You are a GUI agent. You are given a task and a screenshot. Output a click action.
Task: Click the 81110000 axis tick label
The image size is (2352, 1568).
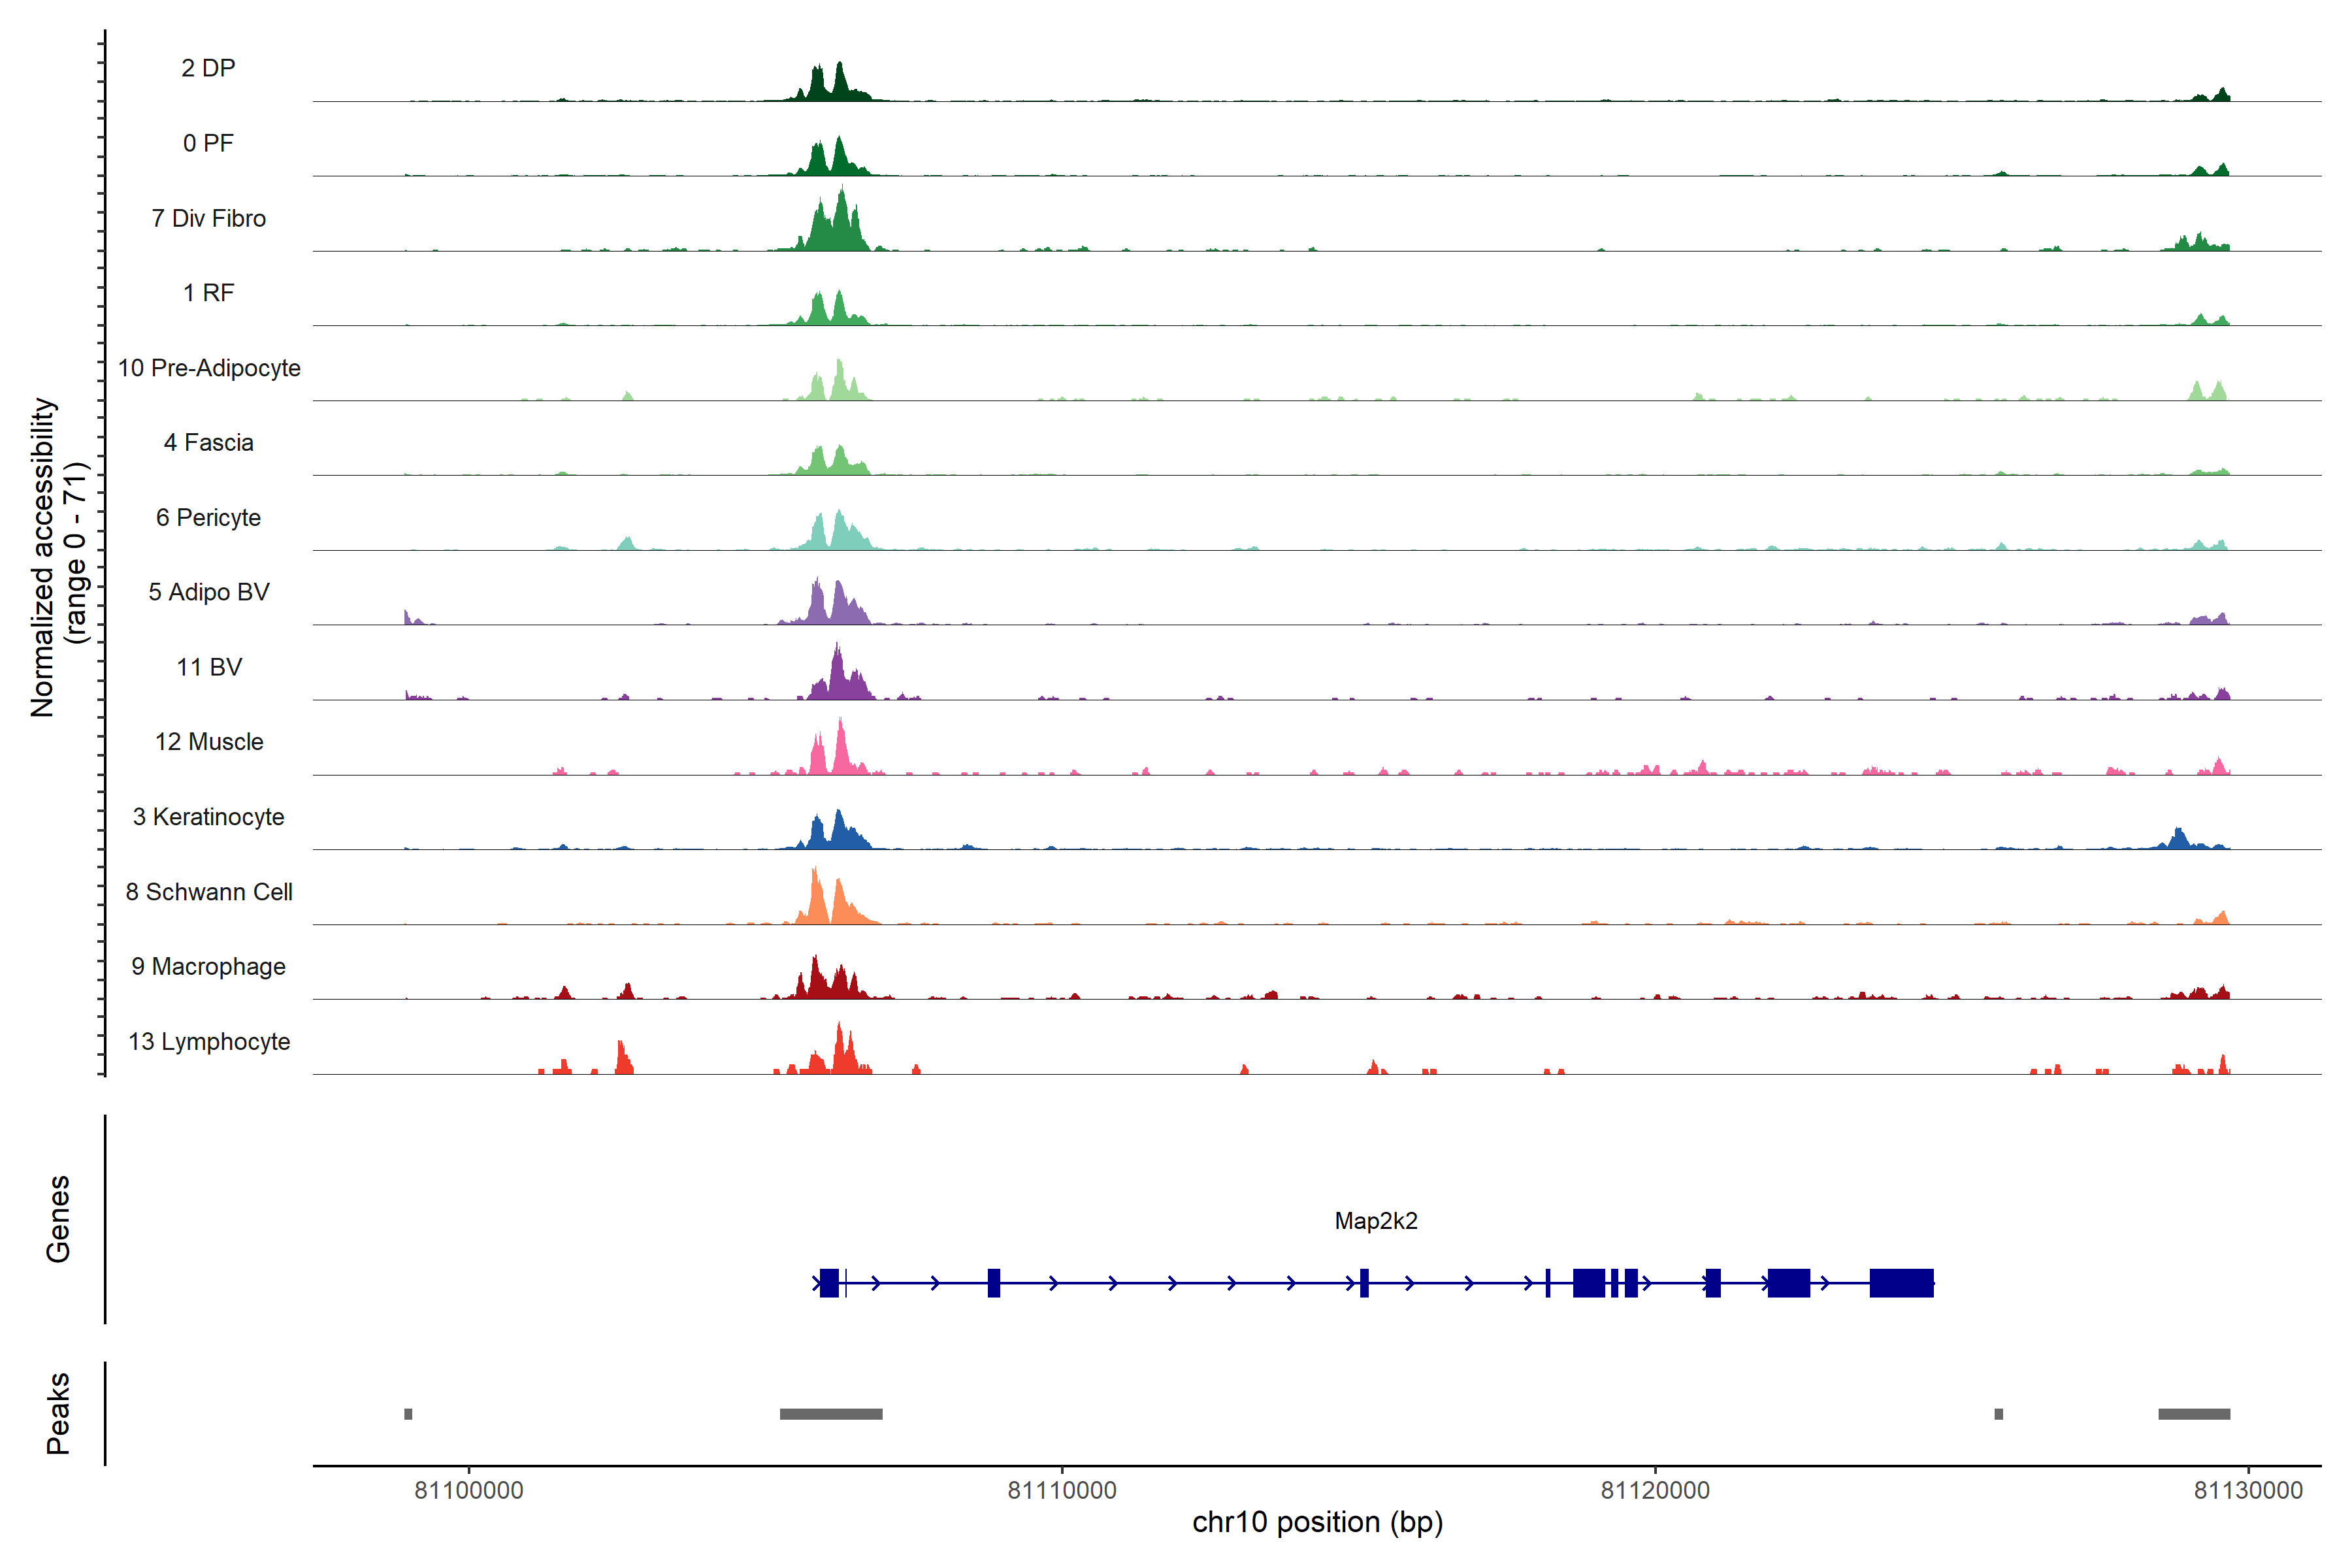1061,1490
